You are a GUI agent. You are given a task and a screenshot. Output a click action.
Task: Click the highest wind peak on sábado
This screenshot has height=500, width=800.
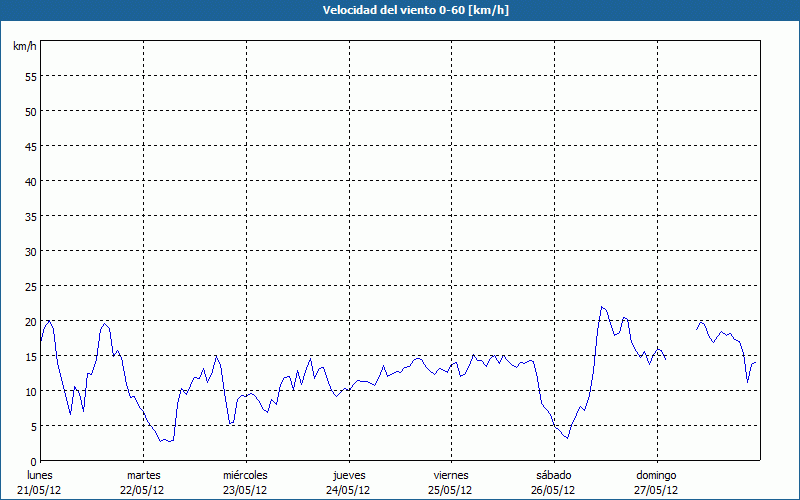click(602, 307)
